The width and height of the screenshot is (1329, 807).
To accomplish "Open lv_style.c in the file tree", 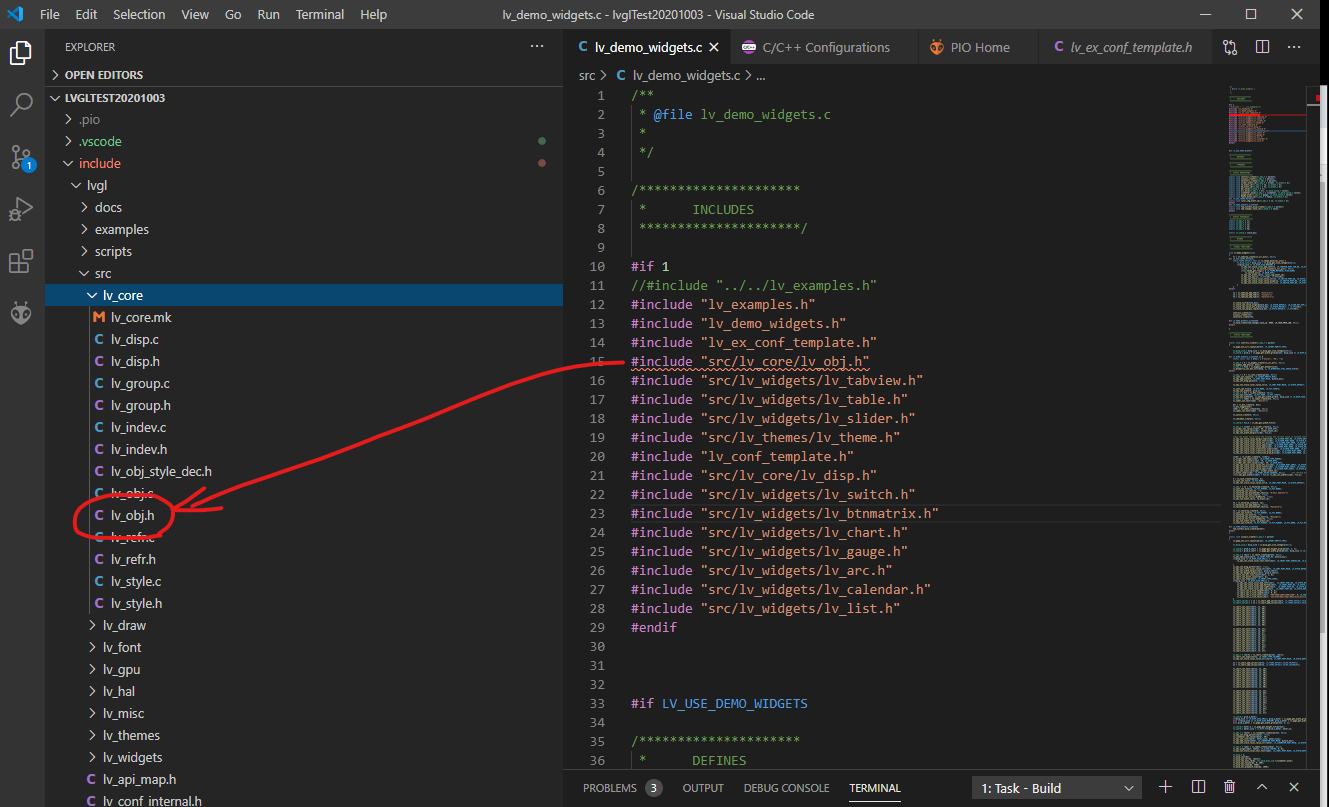I will click(x=304, y=581).
